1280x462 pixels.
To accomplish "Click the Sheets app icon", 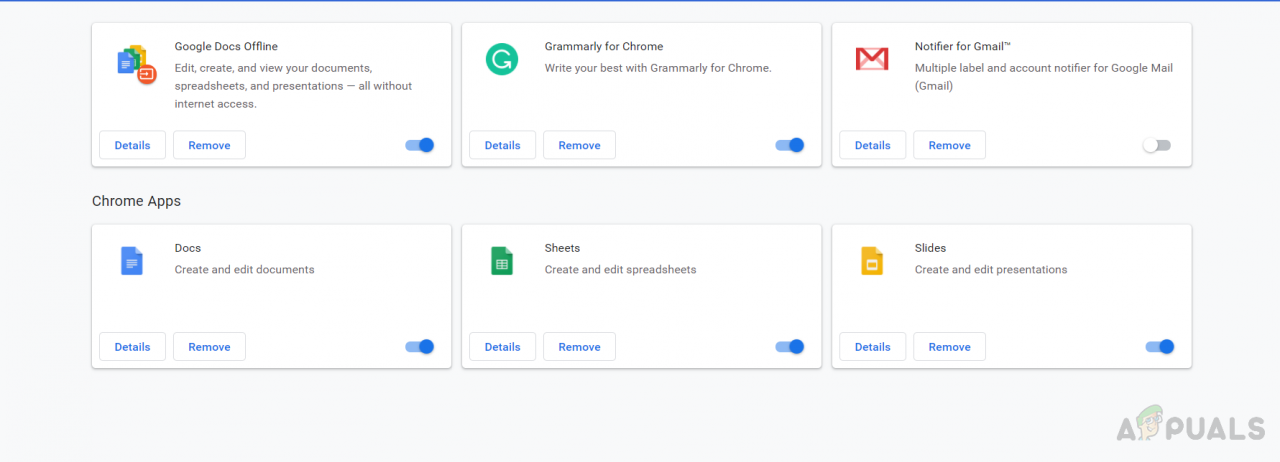I will click(x=501, y=261).
